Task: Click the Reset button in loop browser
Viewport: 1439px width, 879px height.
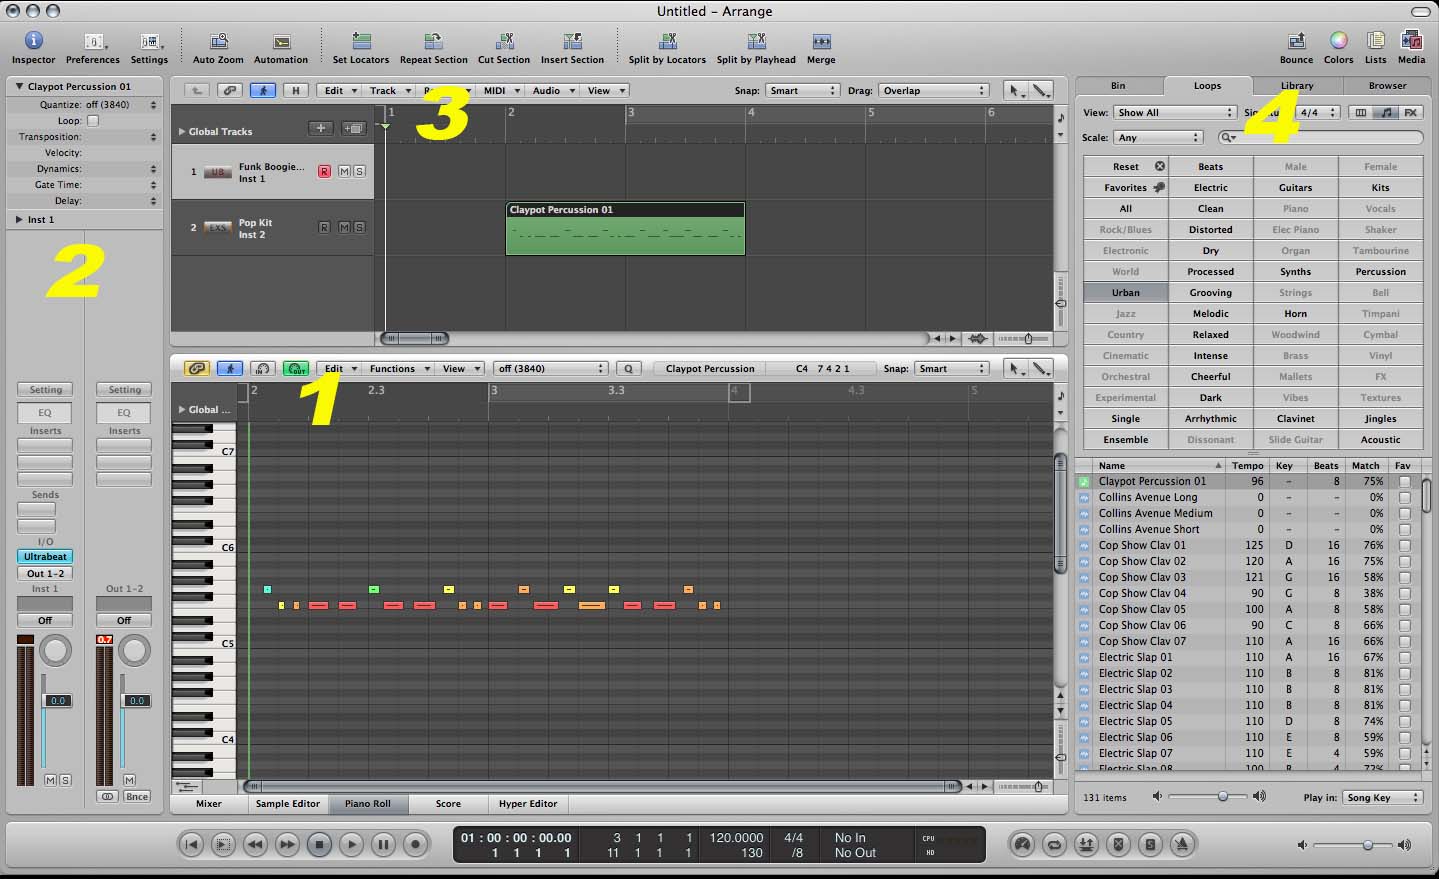Action: [x=1126, y=166]
